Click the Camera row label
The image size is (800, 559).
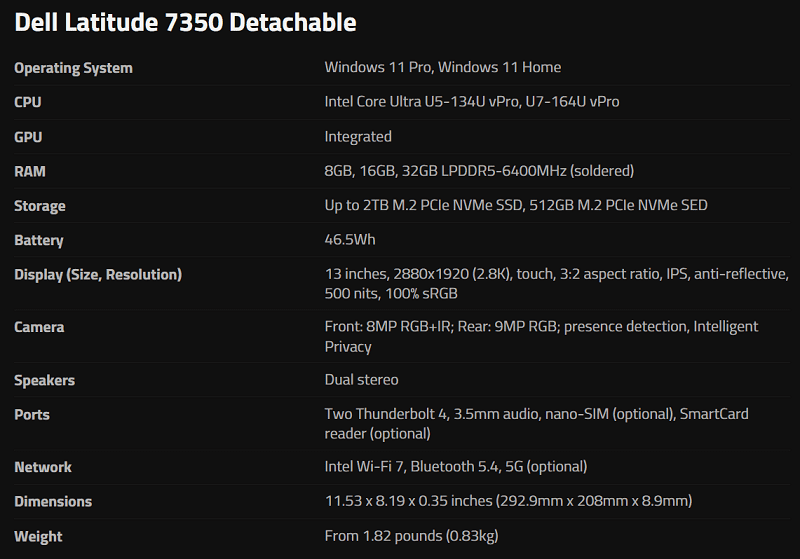coord(39,327)
